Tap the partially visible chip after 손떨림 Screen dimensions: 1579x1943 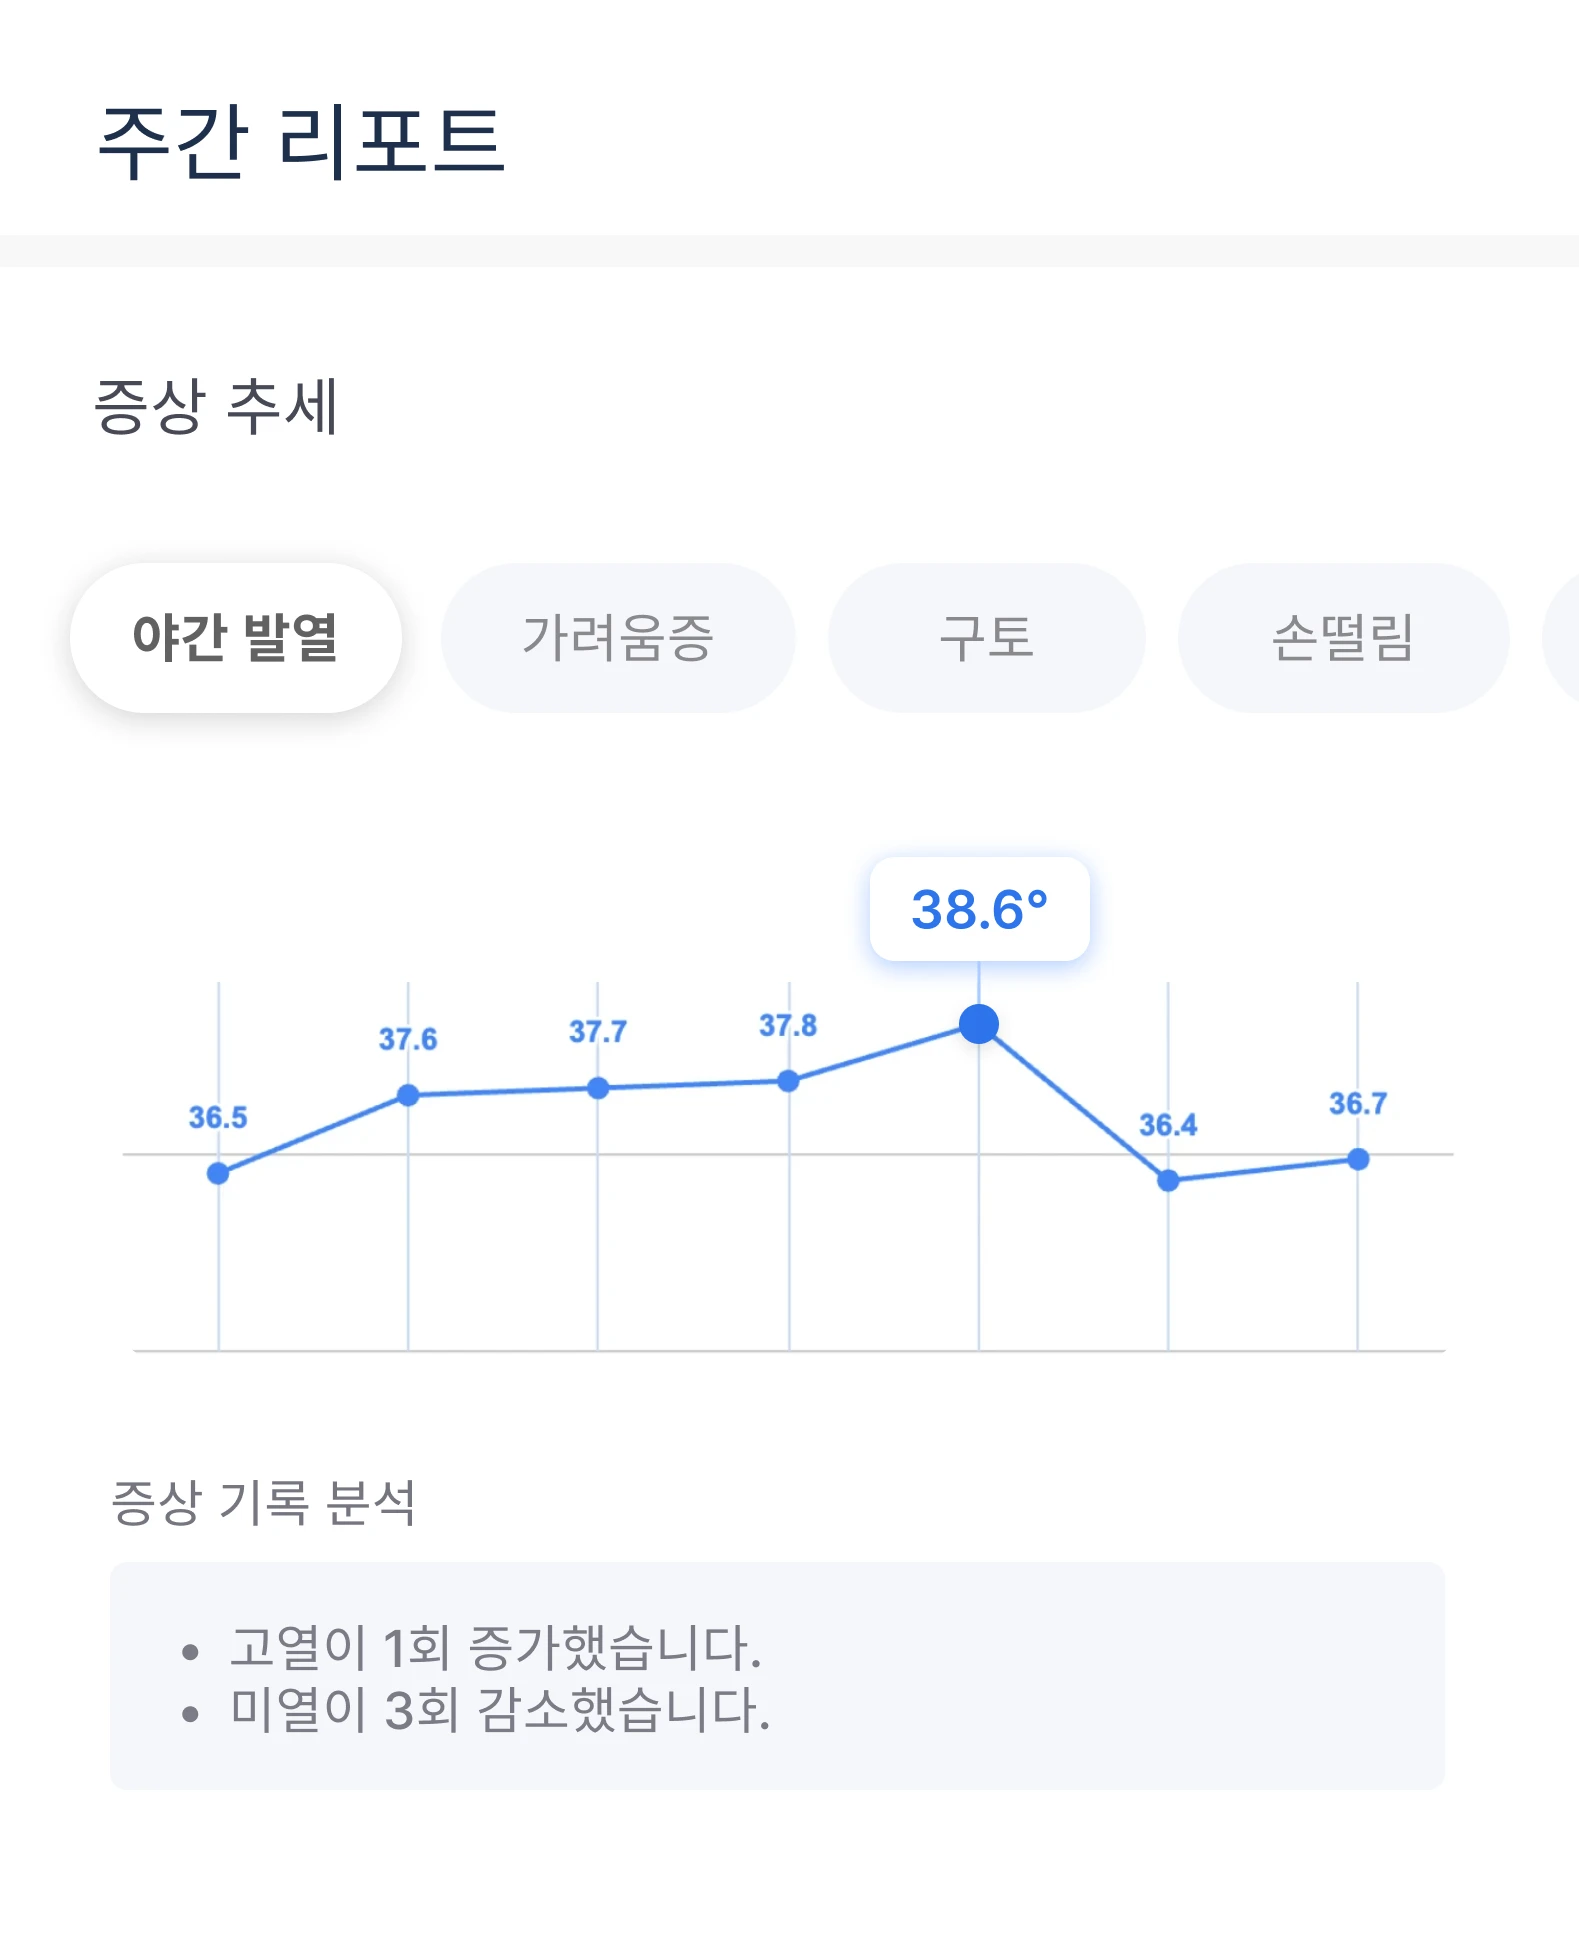pos(1563,638)
